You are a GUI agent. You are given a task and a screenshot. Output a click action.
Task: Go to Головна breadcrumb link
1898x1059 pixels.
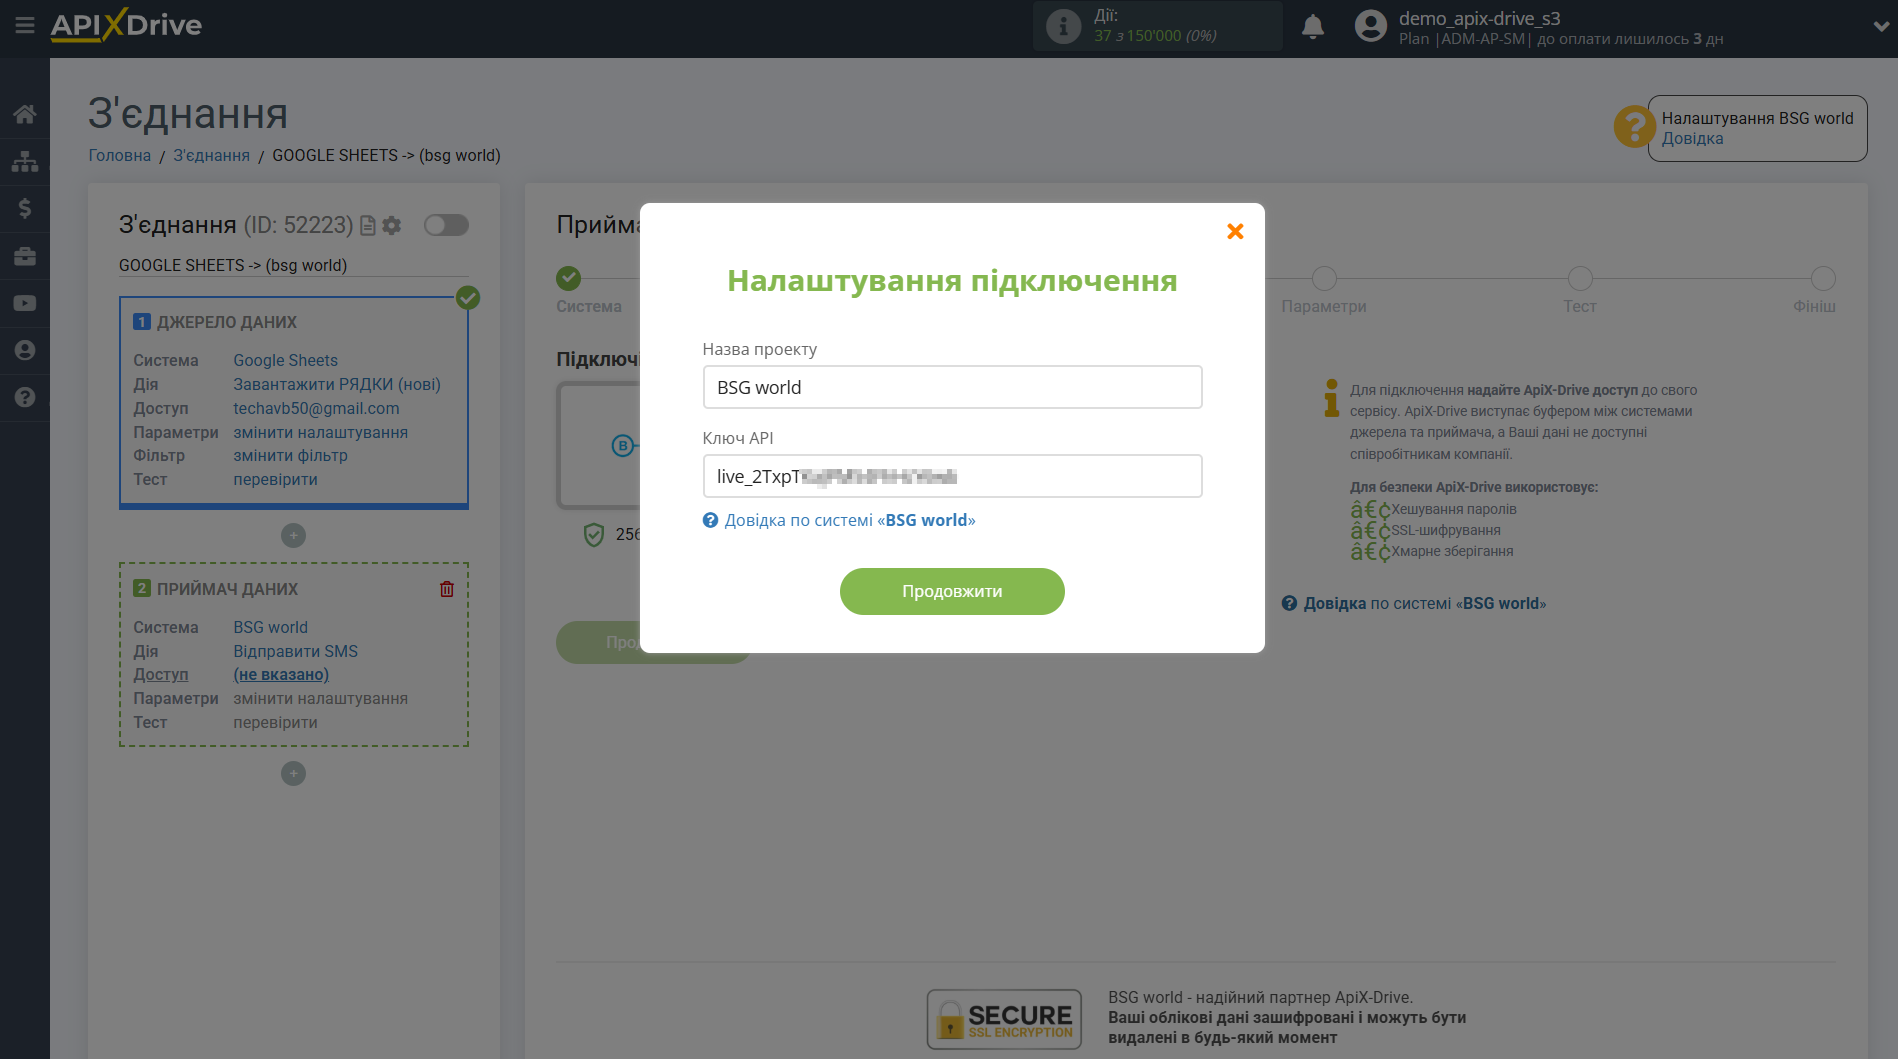(x=119, y=155)
